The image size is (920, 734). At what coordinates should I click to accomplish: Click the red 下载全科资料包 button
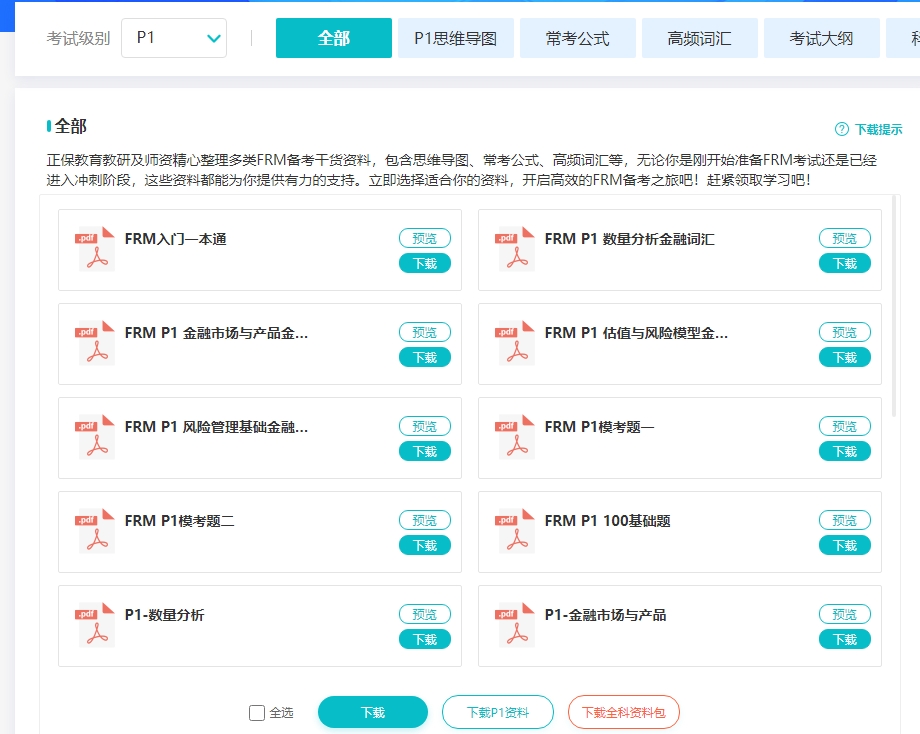pos(623,713)
